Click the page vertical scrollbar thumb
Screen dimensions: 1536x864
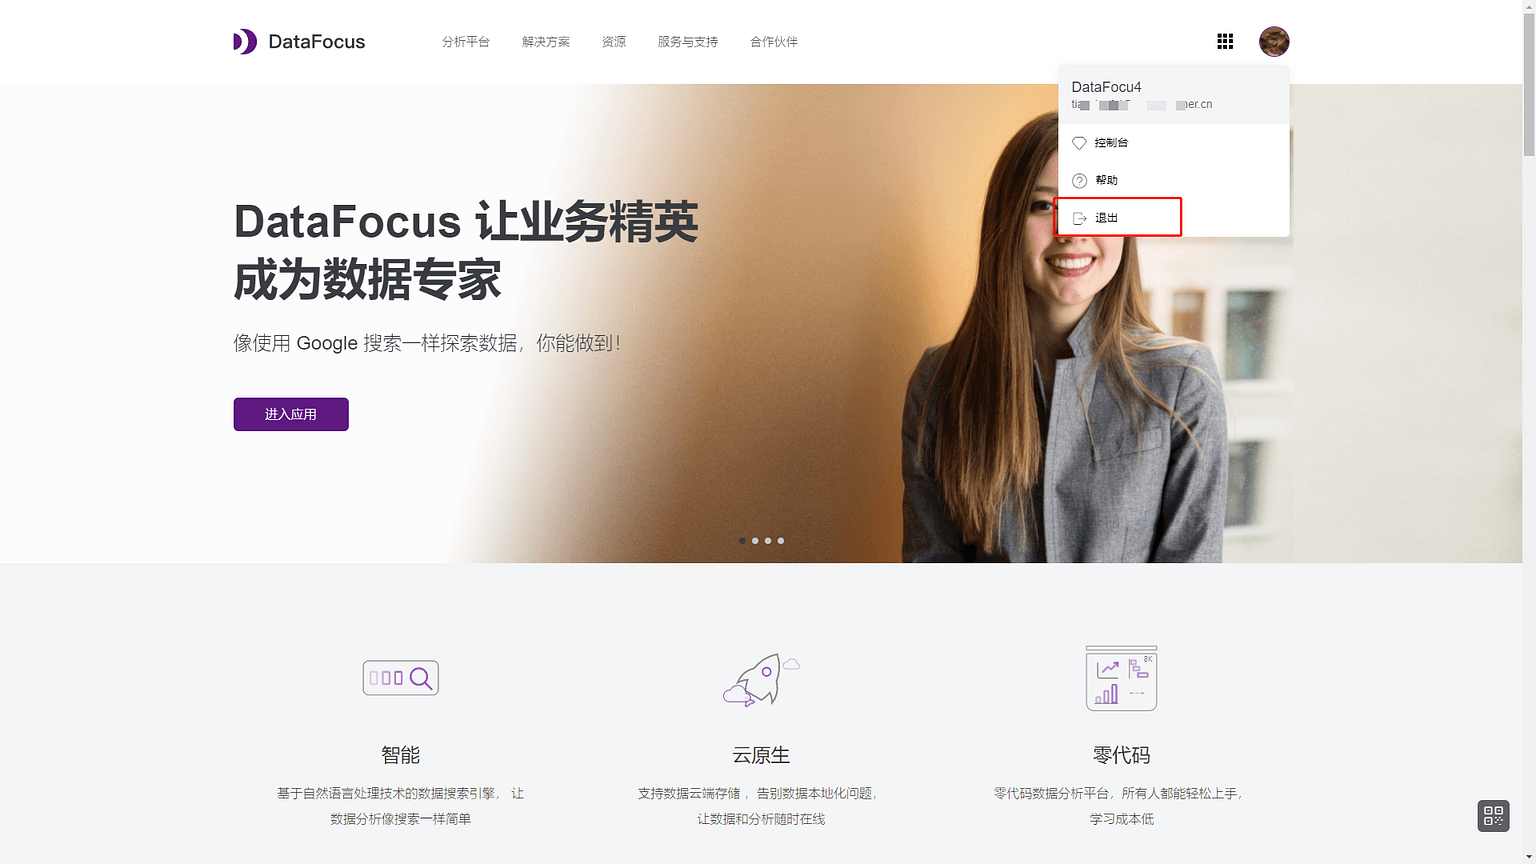1529,85
